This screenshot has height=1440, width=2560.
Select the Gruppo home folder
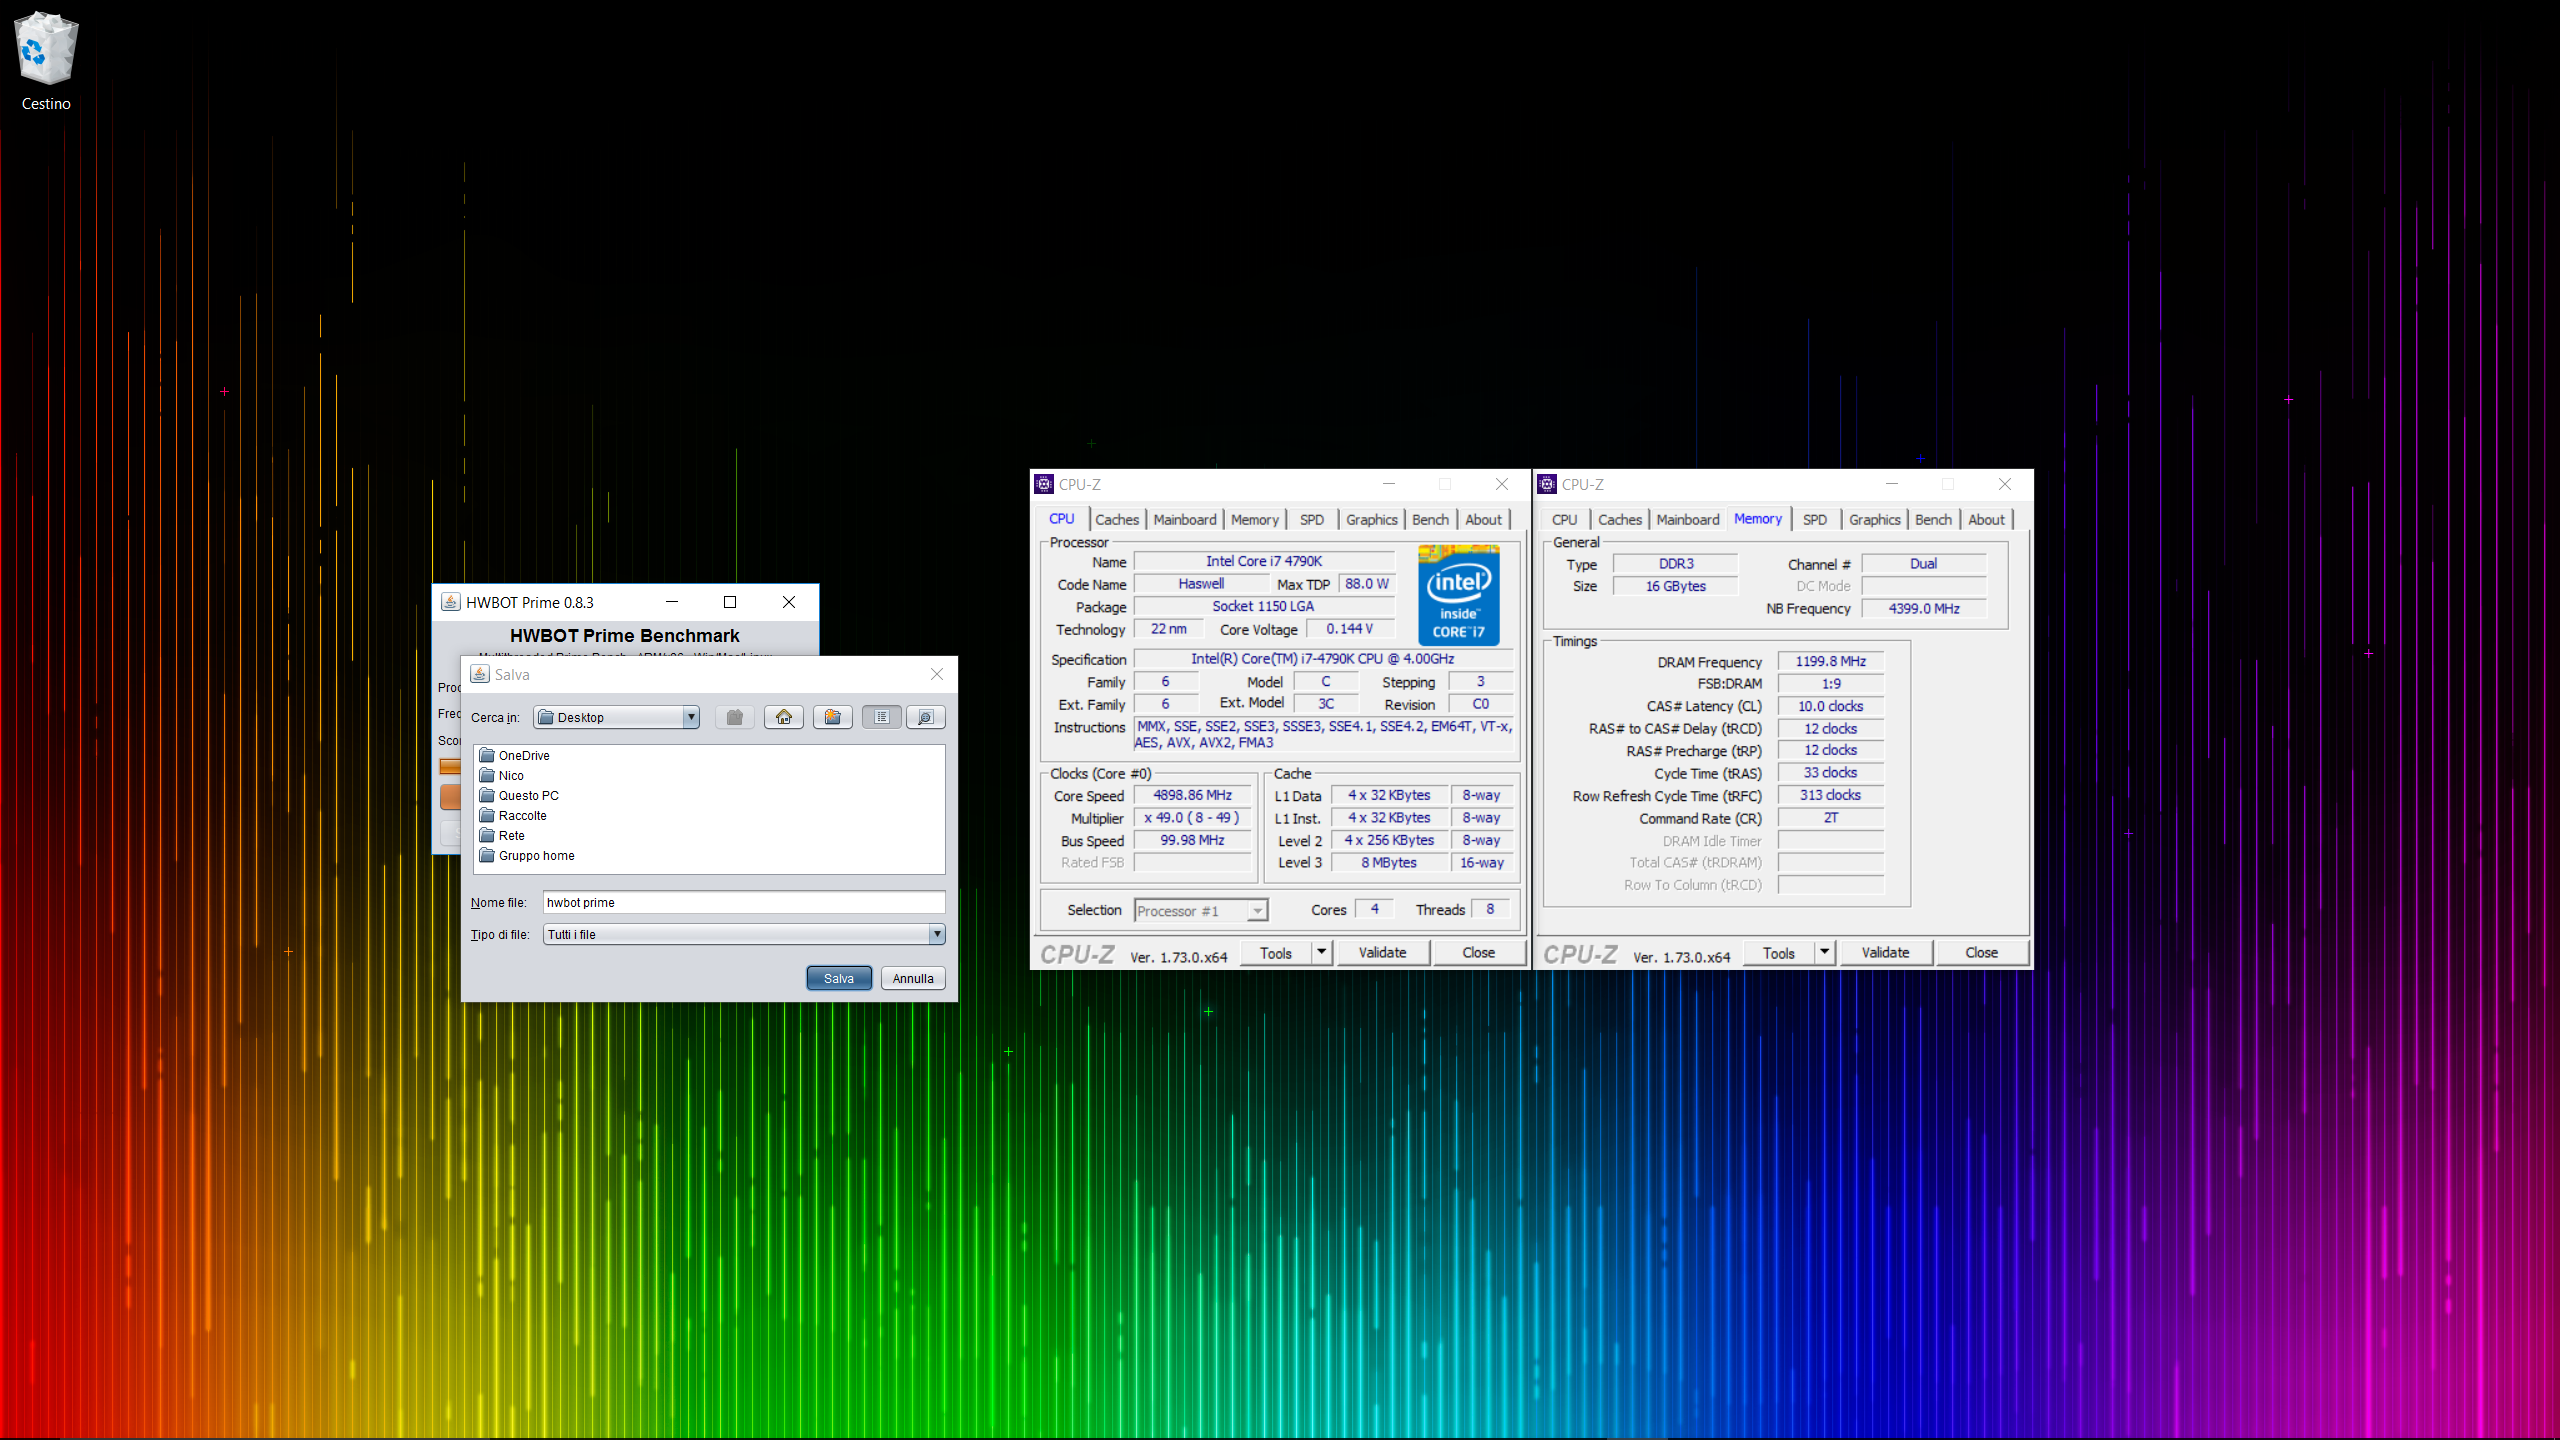(527, 855)
